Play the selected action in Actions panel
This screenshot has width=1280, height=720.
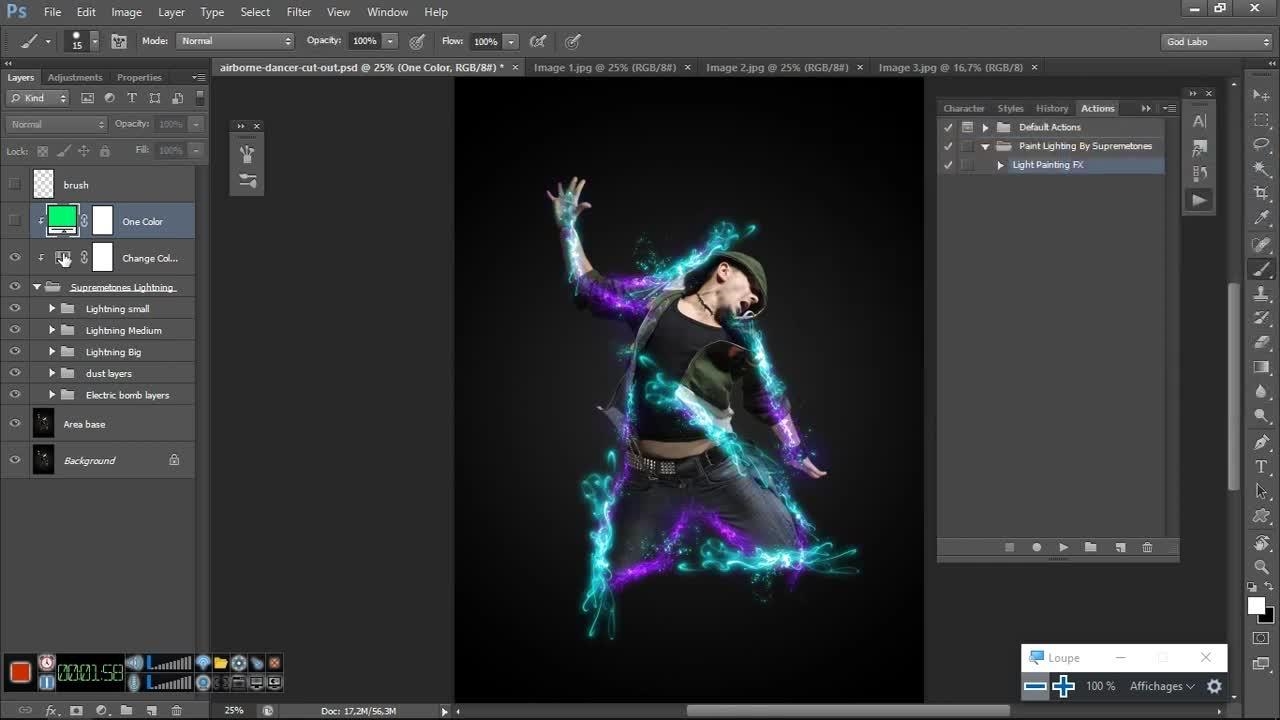[x=1063, y=547]
